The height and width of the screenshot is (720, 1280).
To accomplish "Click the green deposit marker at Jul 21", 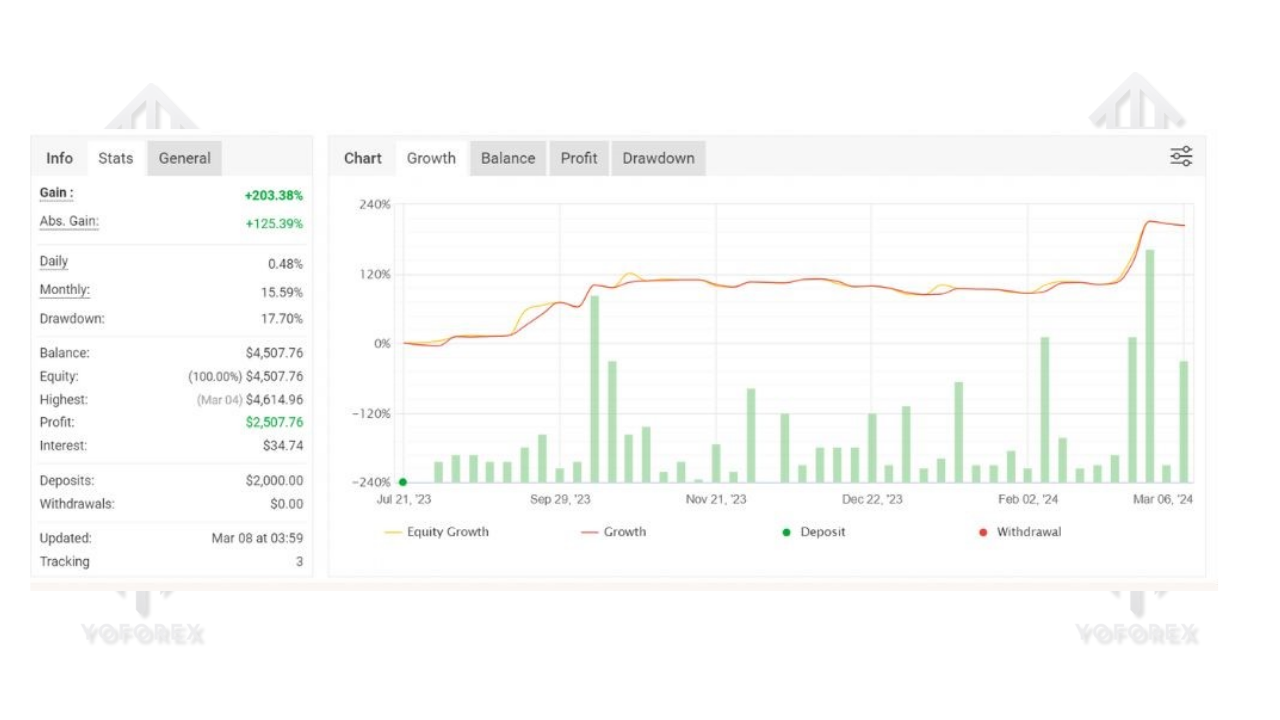I will pyautogui.click(x=402, y=481).
